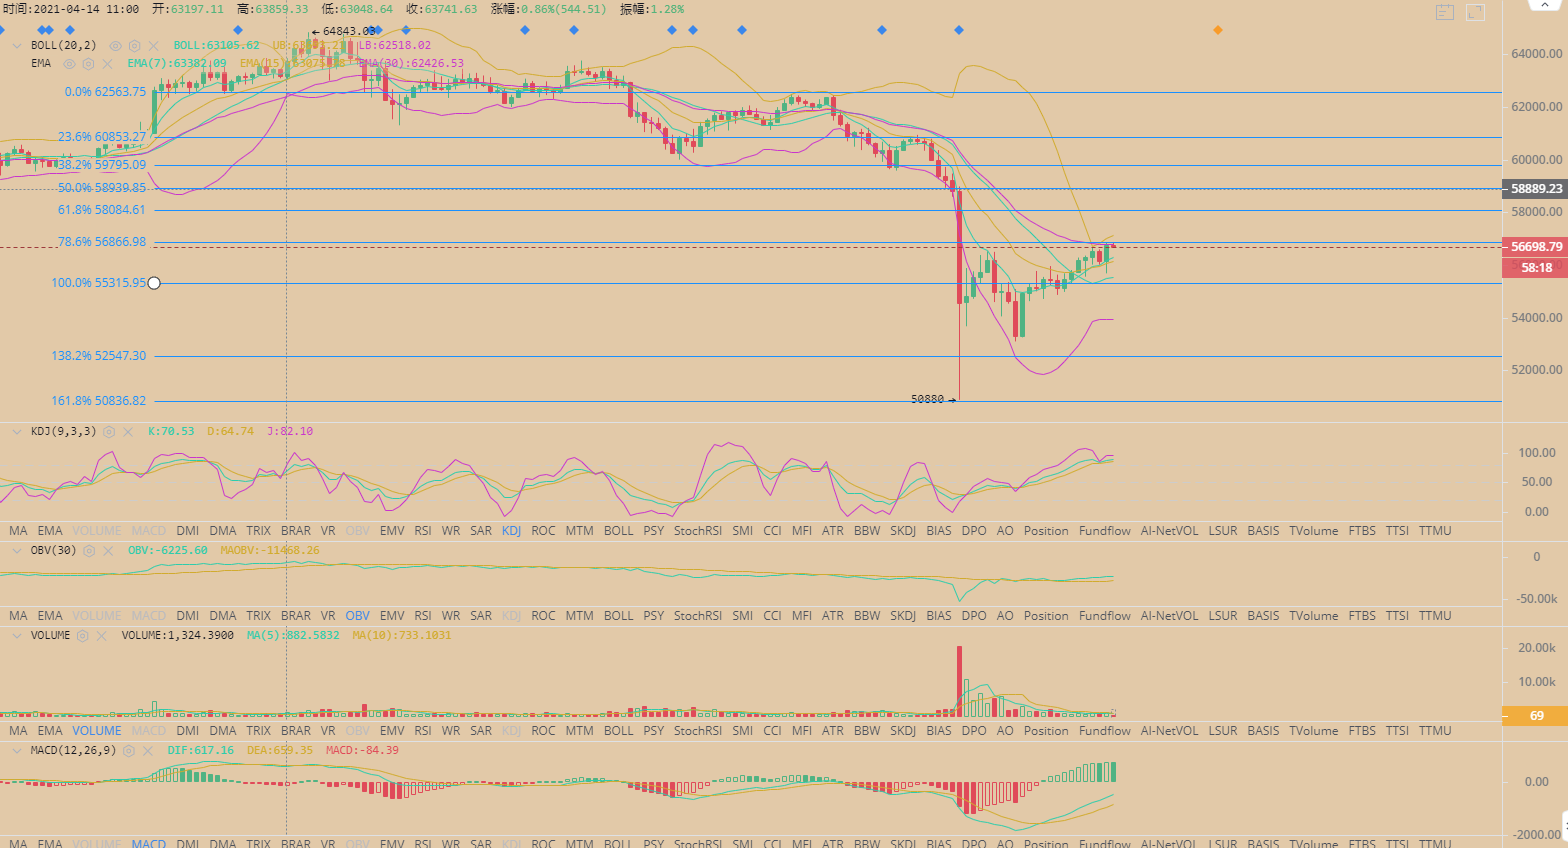Click the red 56698.79 current price tag
The width and height of the screenshot is (1568, 848).
point(1535,246)
